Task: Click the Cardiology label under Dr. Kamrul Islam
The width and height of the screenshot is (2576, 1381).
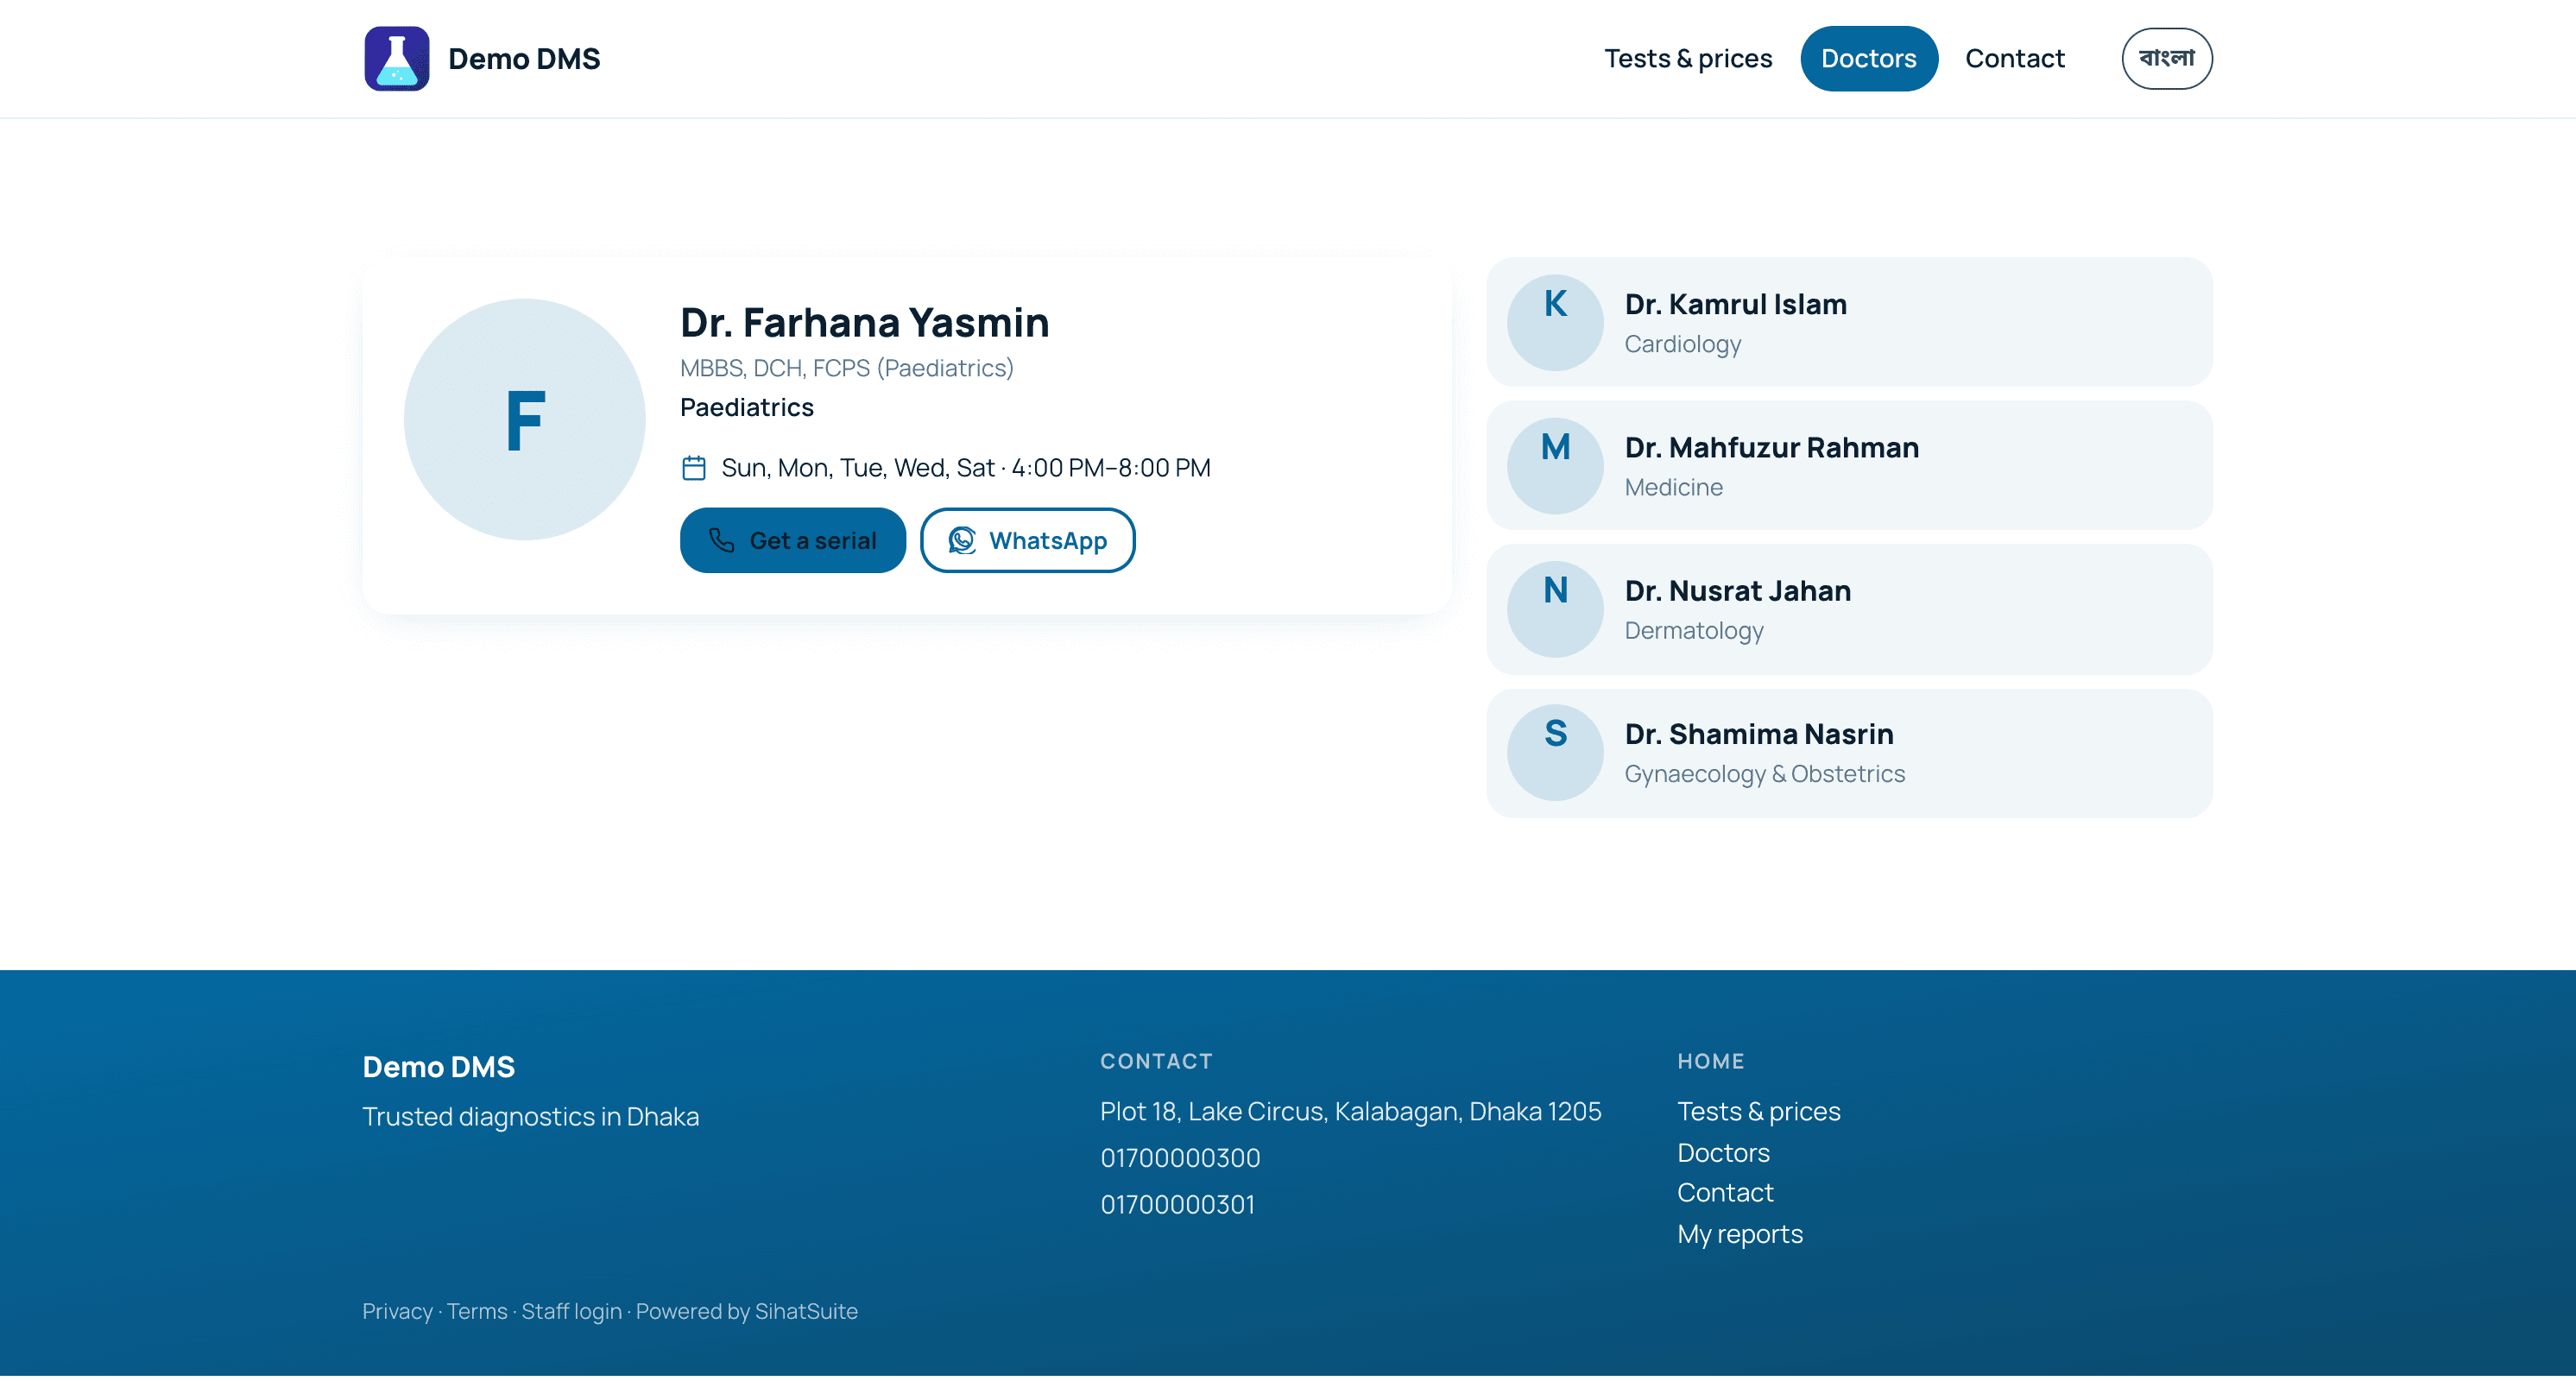Action: tap(1682, 344)
